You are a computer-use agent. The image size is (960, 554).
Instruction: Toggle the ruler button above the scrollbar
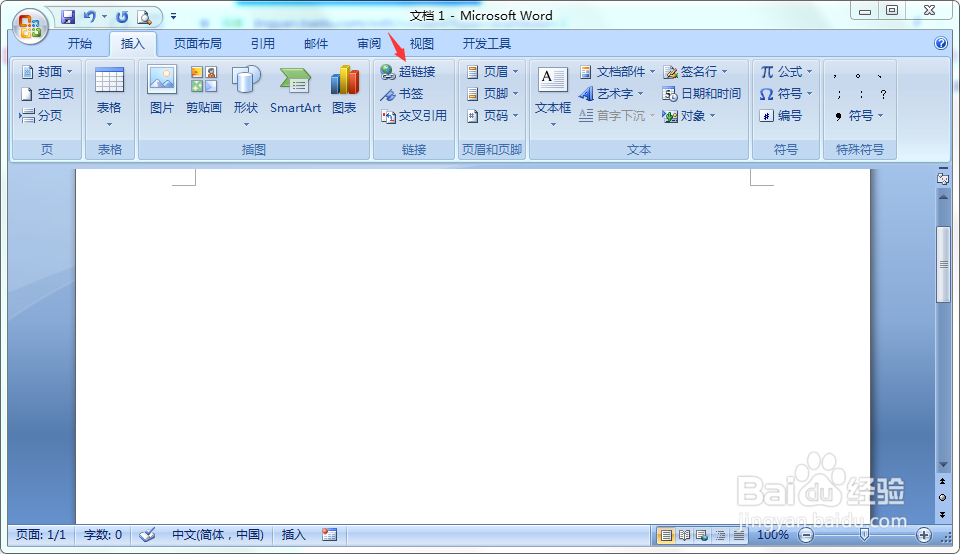coord(943,179)
